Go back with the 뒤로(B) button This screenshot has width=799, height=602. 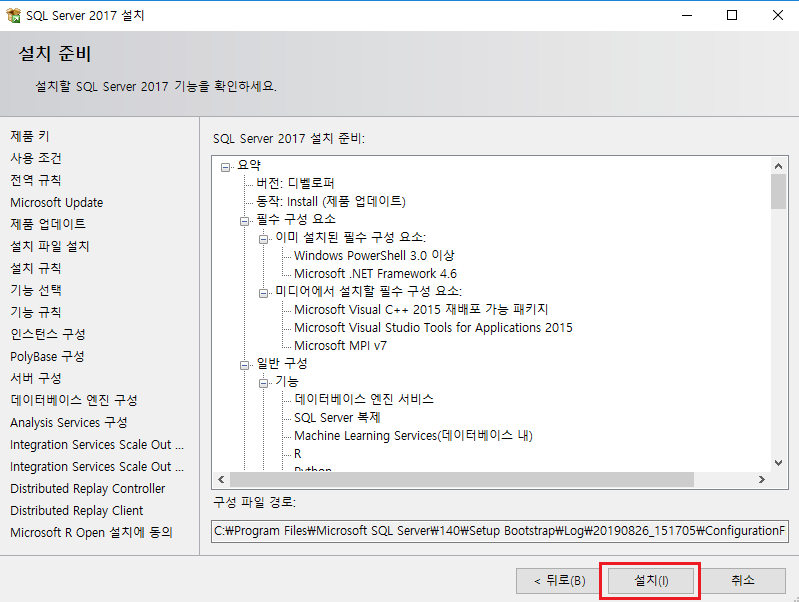560,581
